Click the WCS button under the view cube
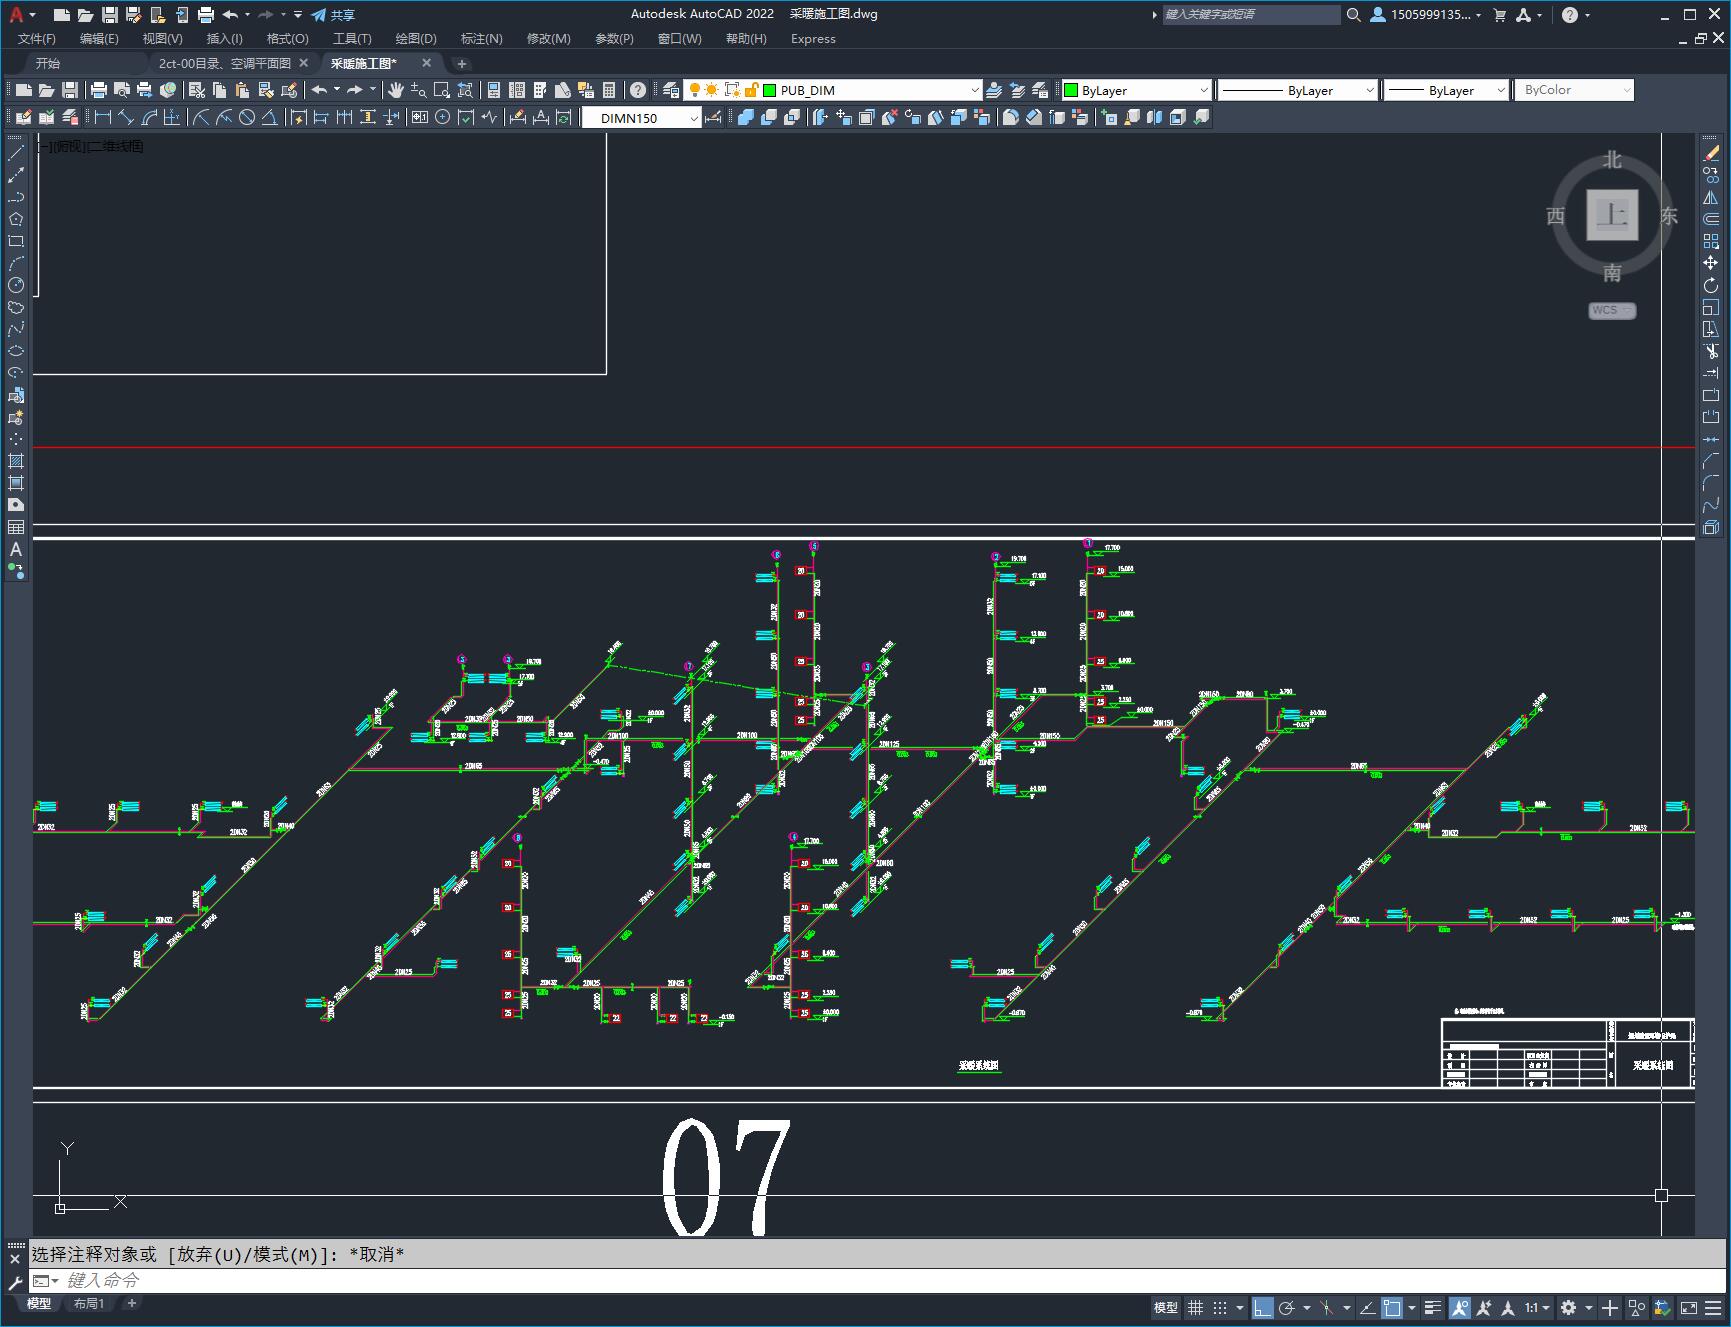The height and width of the screenshot is (1327, 1731). pyautogui.click(x=1612, y=310)
